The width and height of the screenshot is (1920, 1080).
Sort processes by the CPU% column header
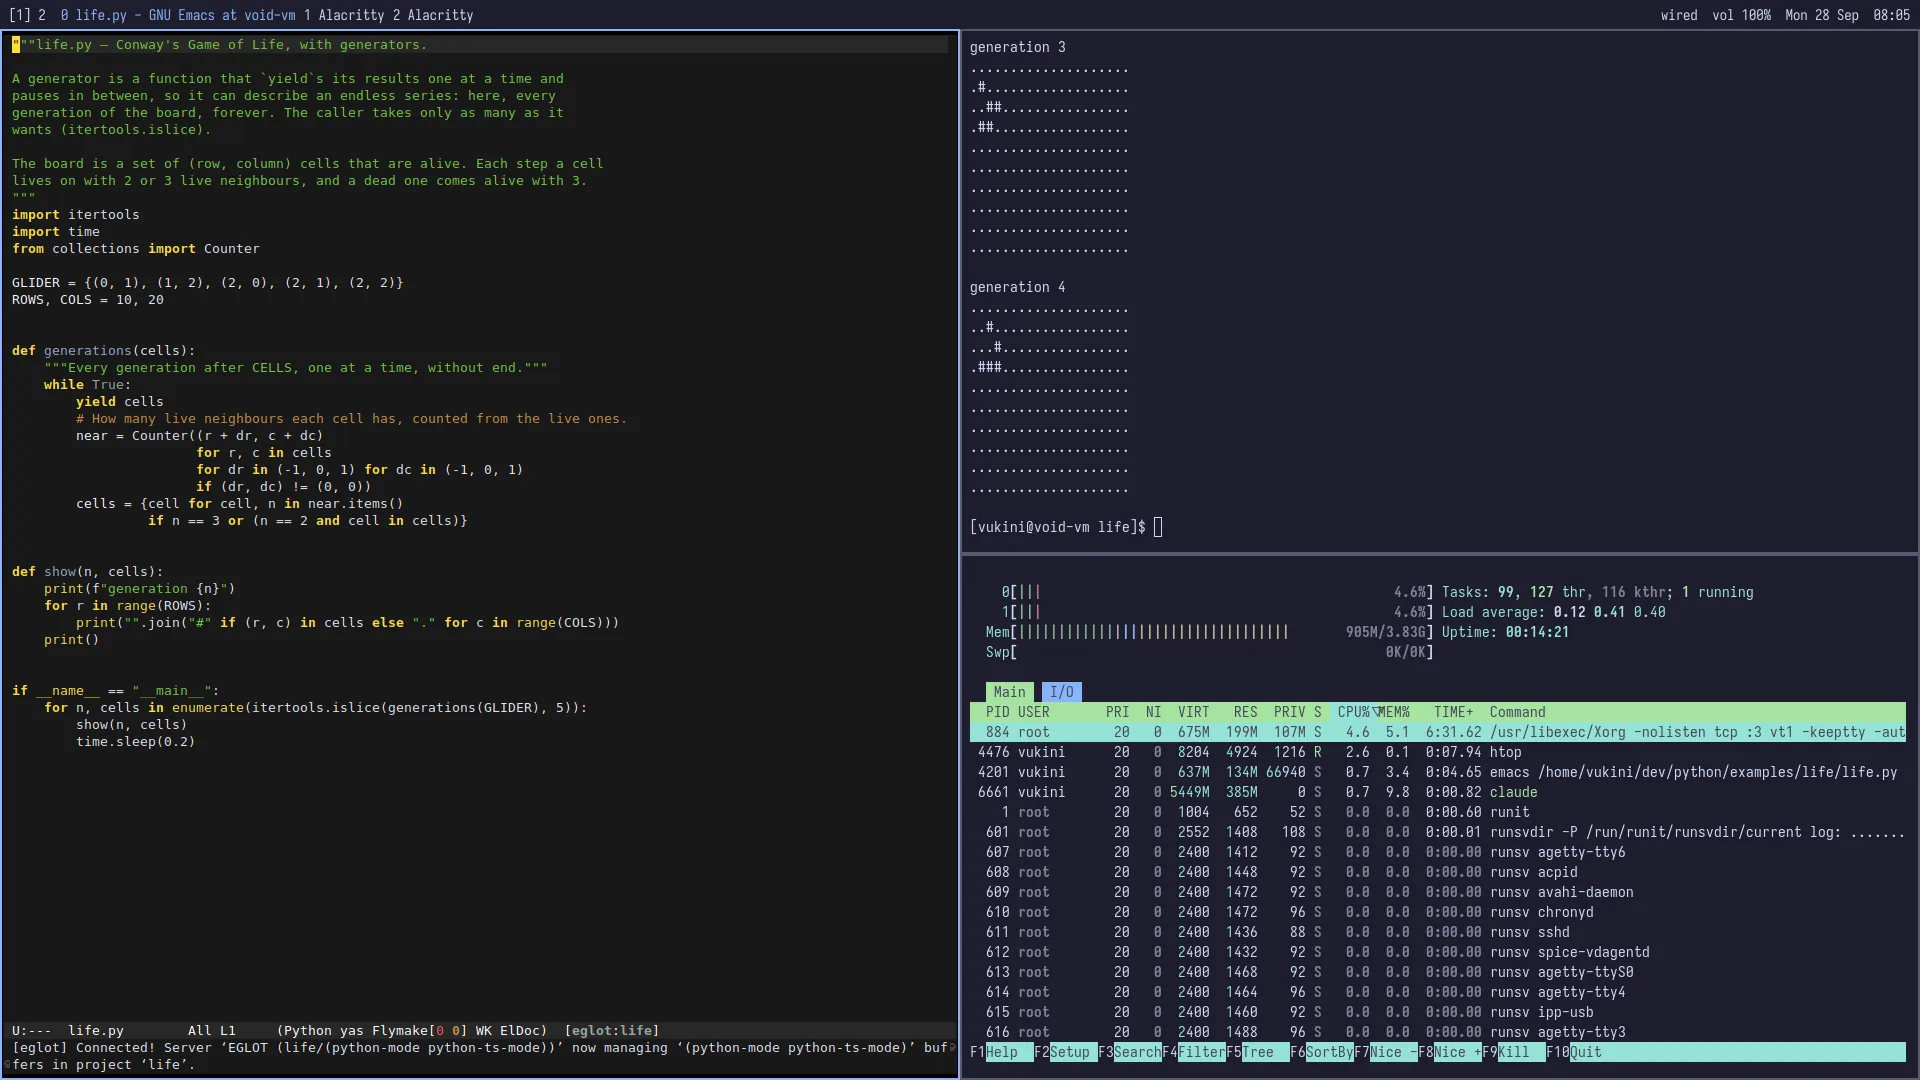1356,712
